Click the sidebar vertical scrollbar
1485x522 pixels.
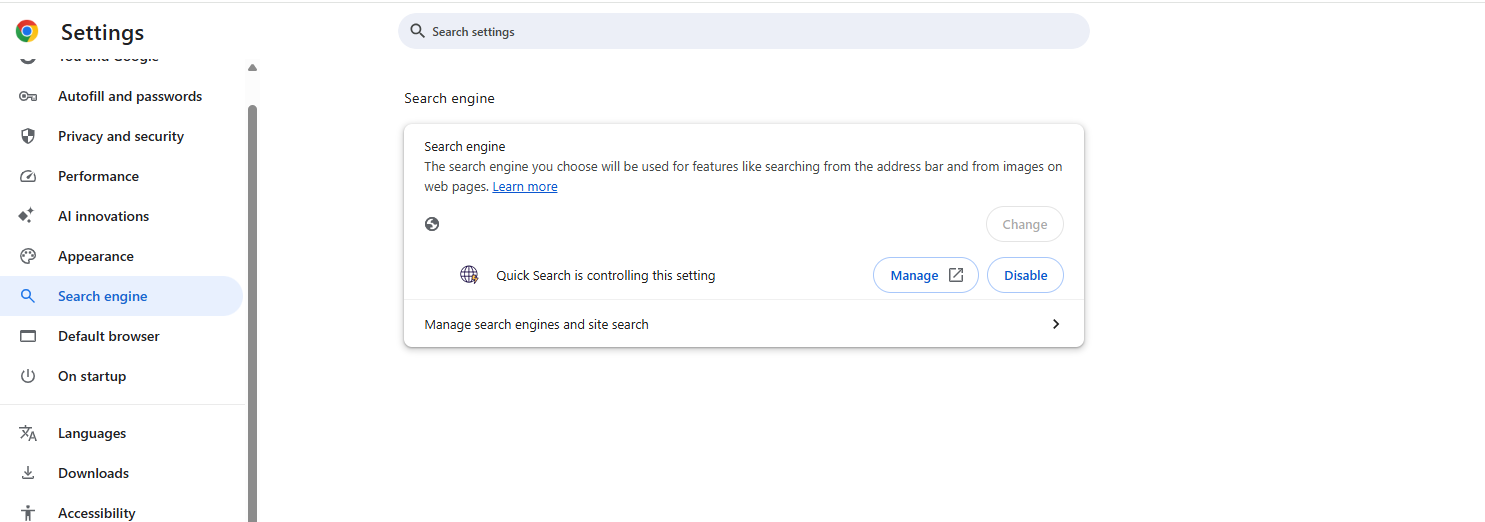(x=252, y=300)
